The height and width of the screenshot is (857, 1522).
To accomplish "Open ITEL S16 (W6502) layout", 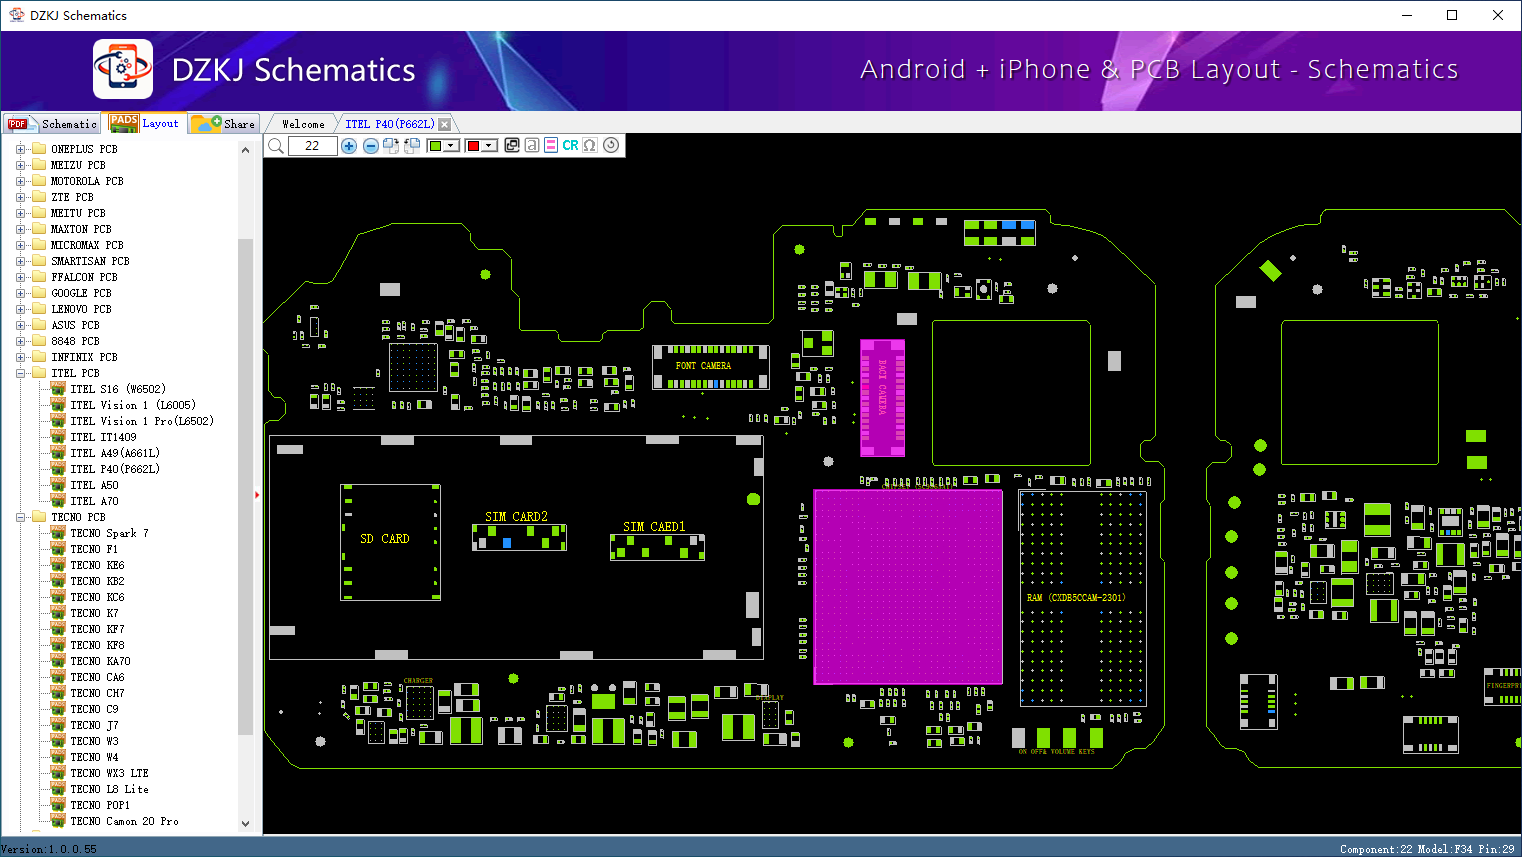I will [x=118, y=389].
